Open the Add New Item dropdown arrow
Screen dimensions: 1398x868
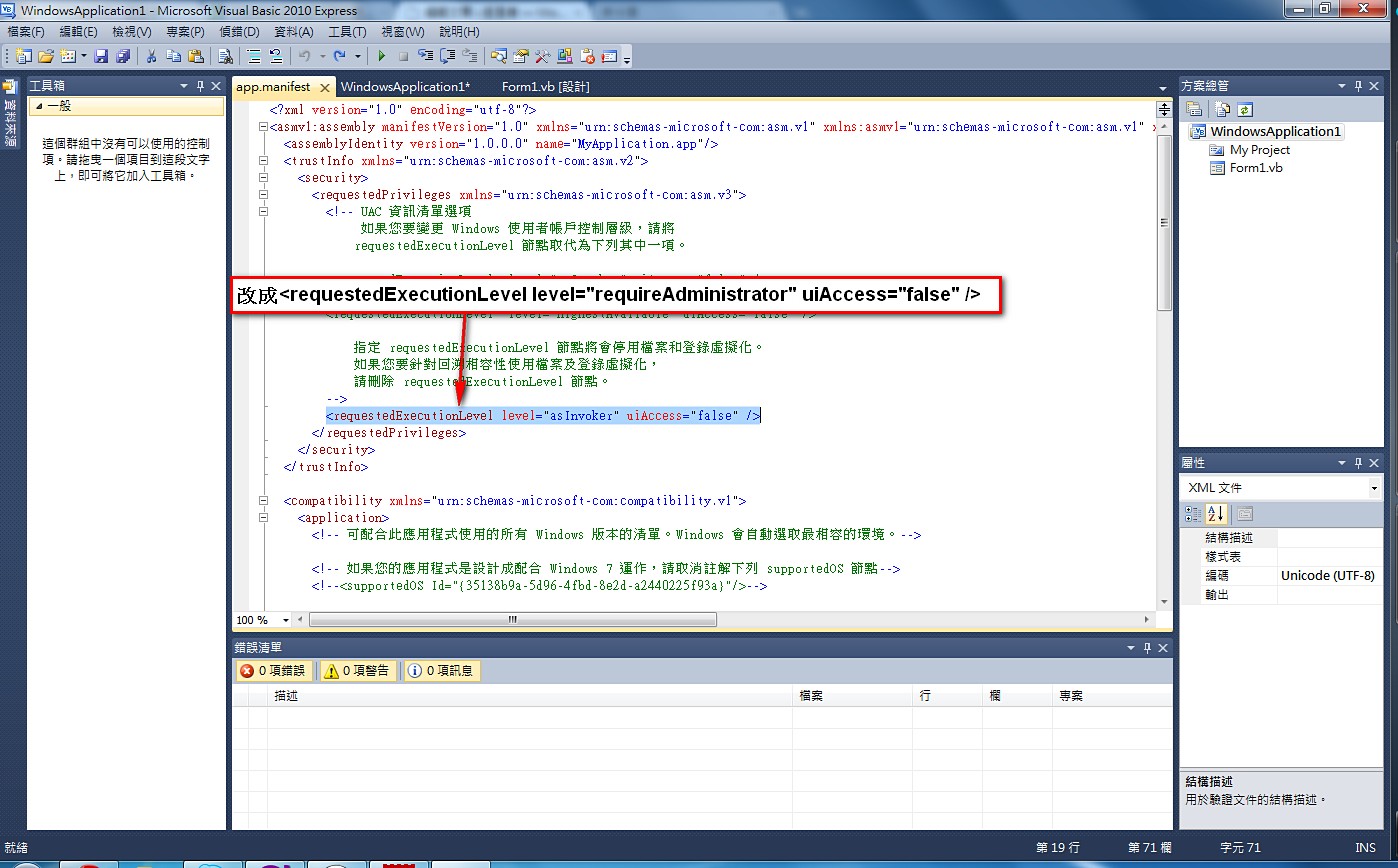click(84, 56)
